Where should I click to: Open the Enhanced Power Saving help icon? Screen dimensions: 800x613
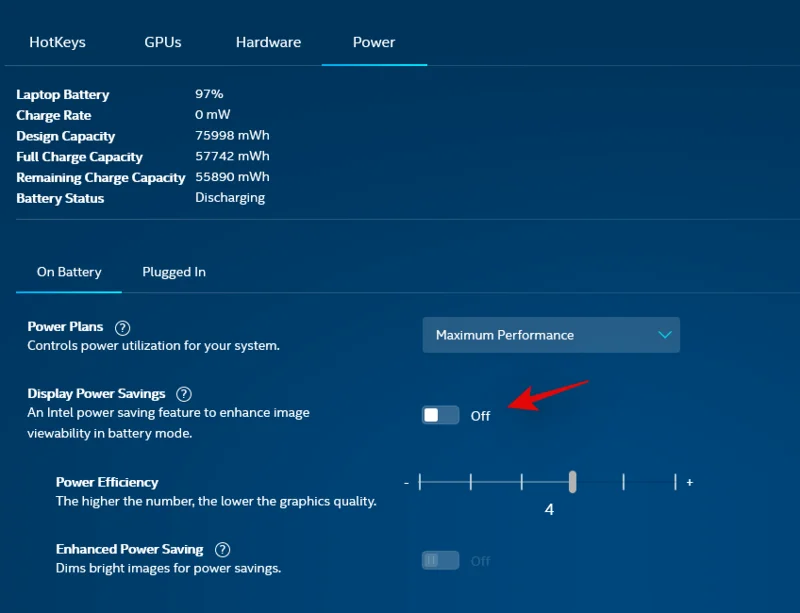click(x=222, y=548)
